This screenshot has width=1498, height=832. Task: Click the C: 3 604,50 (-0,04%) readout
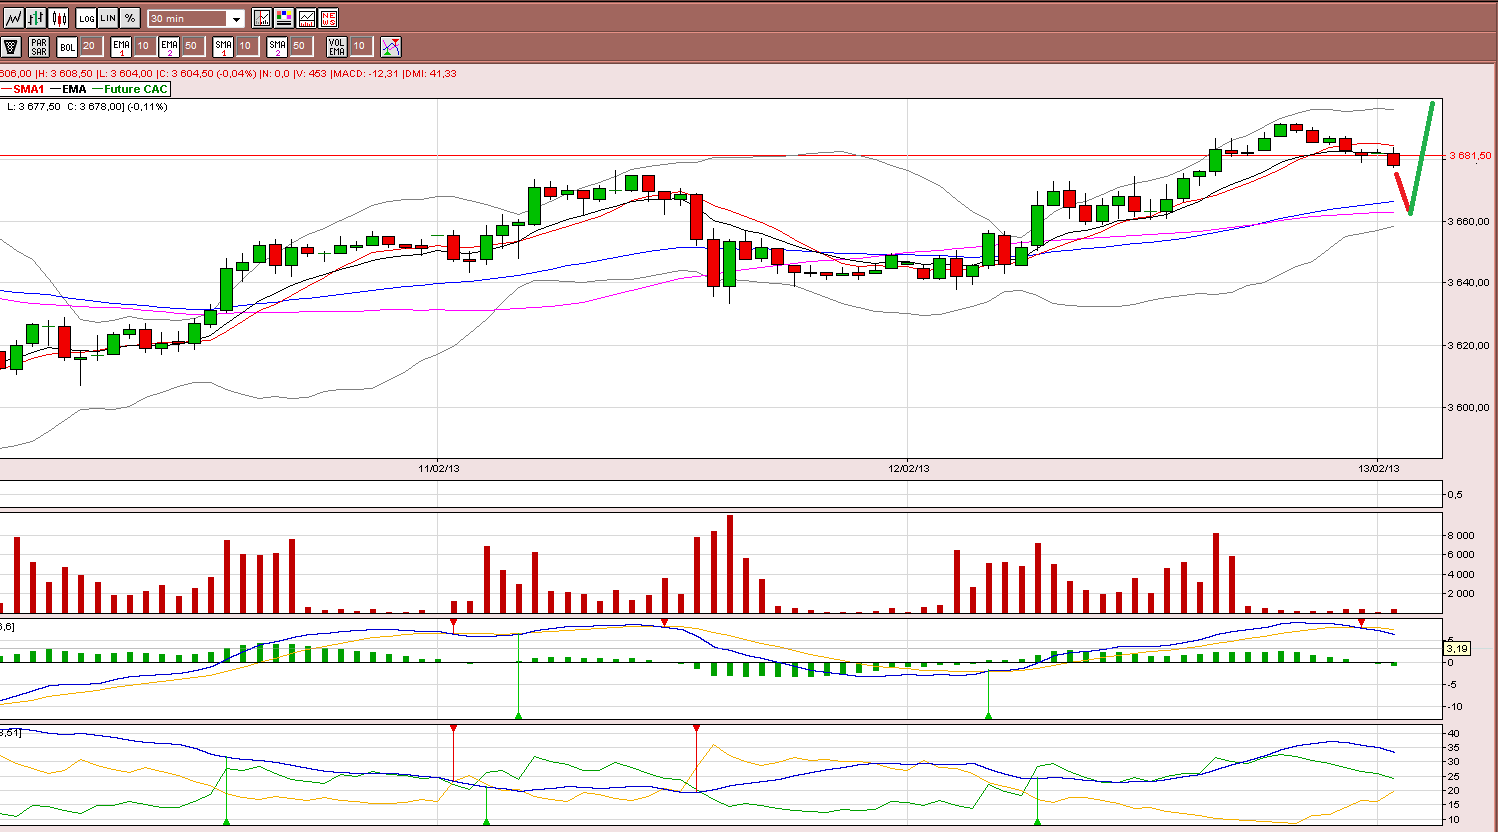click(206, 73)
